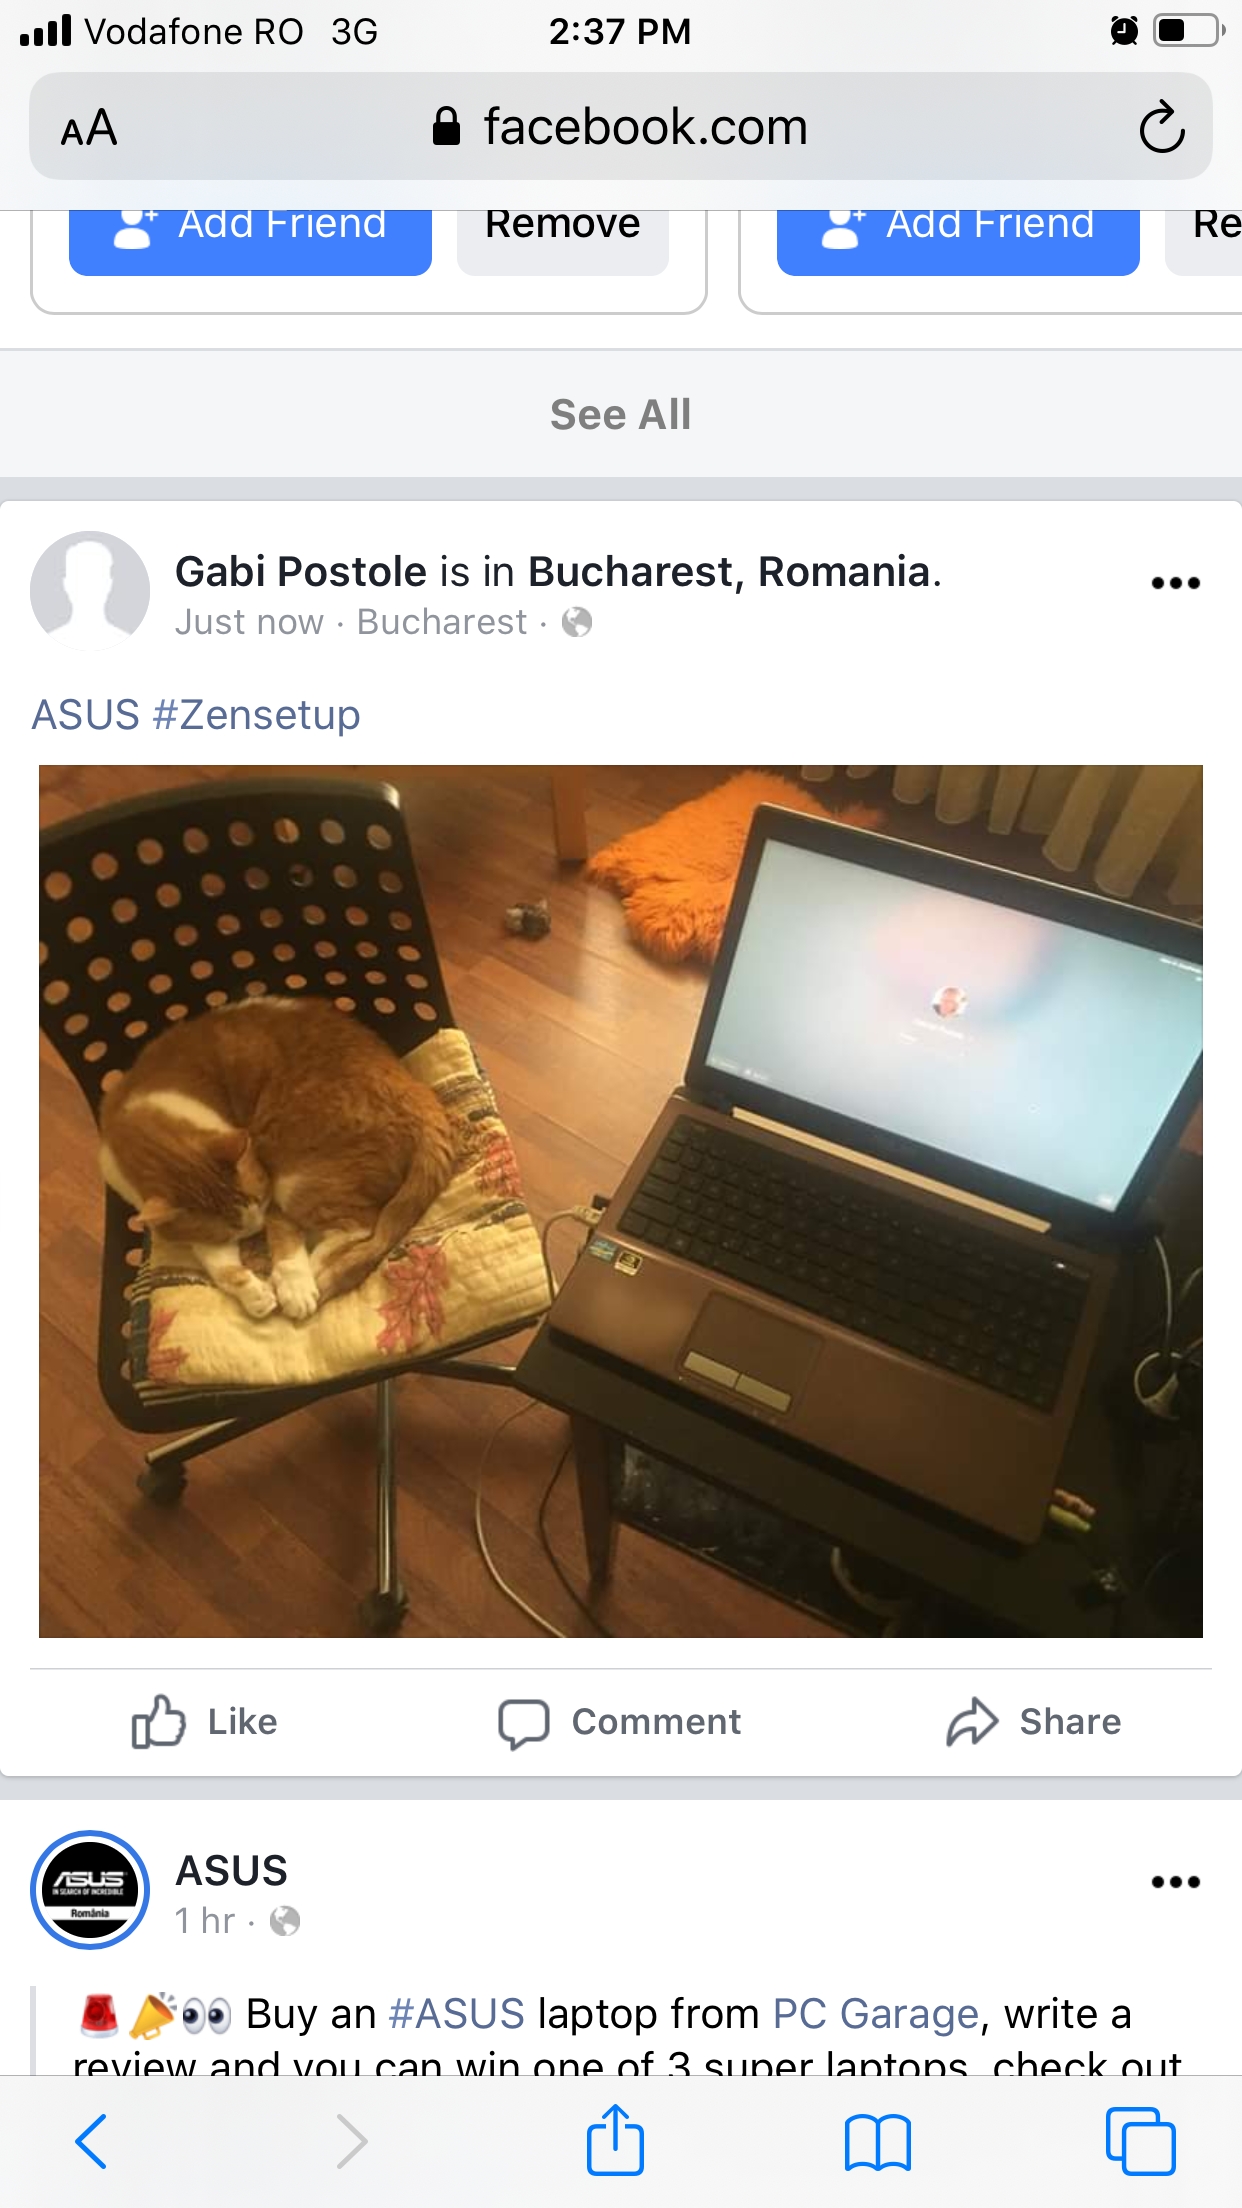This screenshot has width=1242, height=2208.
Task: Open Safari bookmarks book icon
Action: coord(877,2142)
